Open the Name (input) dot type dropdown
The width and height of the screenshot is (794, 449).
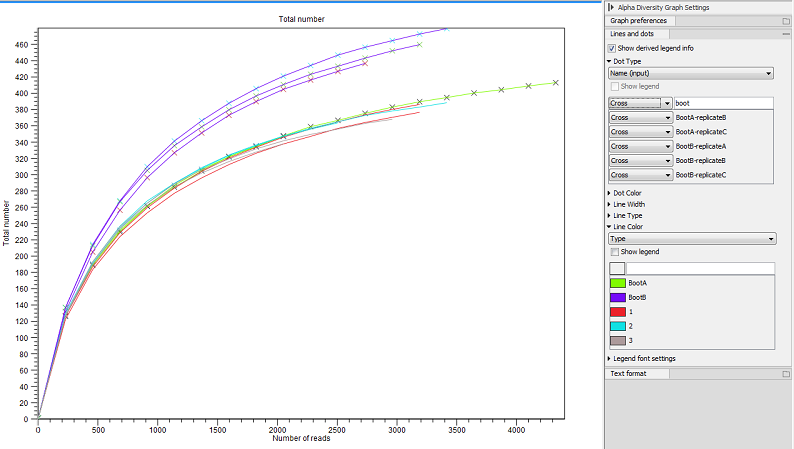pos(691,73)
